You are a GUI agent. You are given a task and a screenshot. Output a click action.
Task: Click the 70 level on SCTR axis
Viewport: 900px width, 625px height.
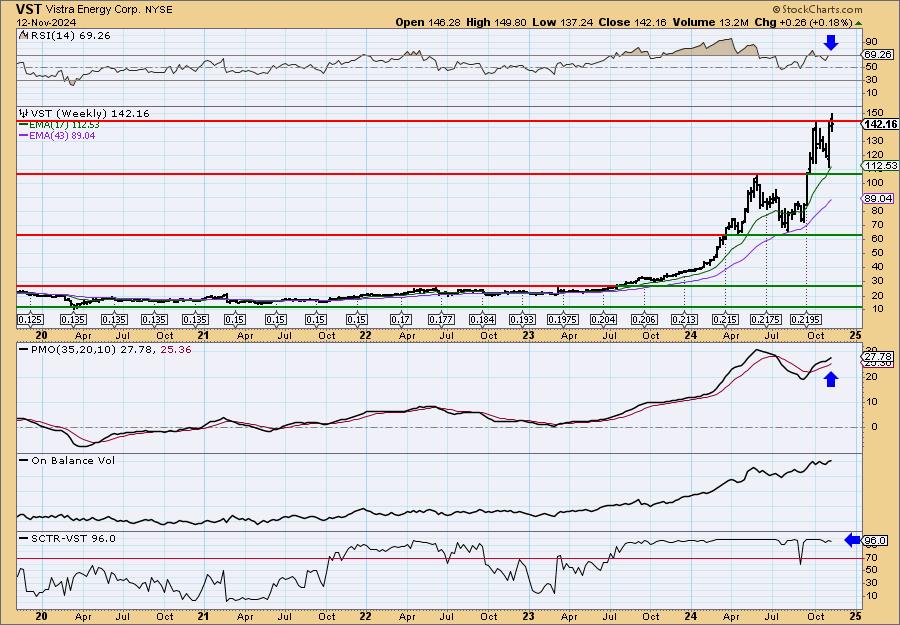click(x=872, y=557)
